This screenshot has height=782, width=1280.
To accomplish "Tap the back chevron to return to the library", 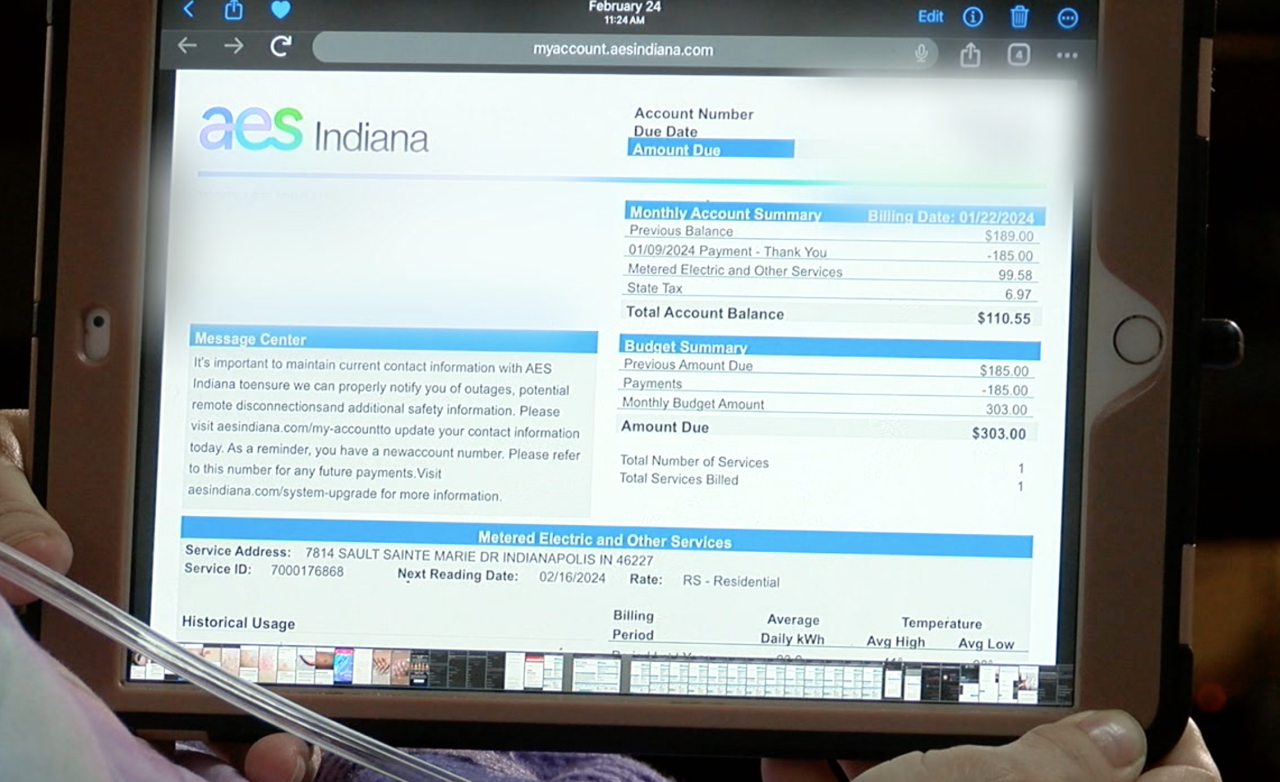I will pyautogui.click(x=188, y=10).
